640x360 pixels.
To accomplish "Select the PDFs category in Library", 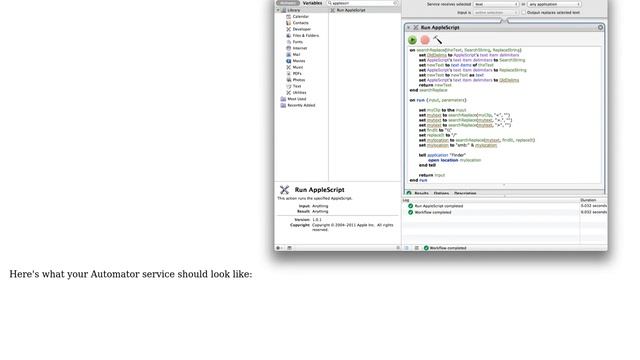I will pos(297,73).
